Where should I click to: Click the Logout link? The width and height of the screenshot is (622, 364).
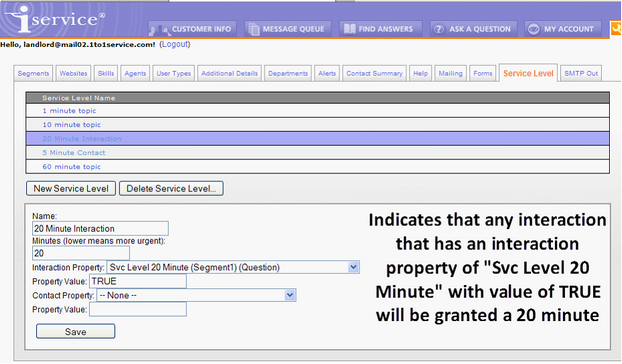(175, 44)
